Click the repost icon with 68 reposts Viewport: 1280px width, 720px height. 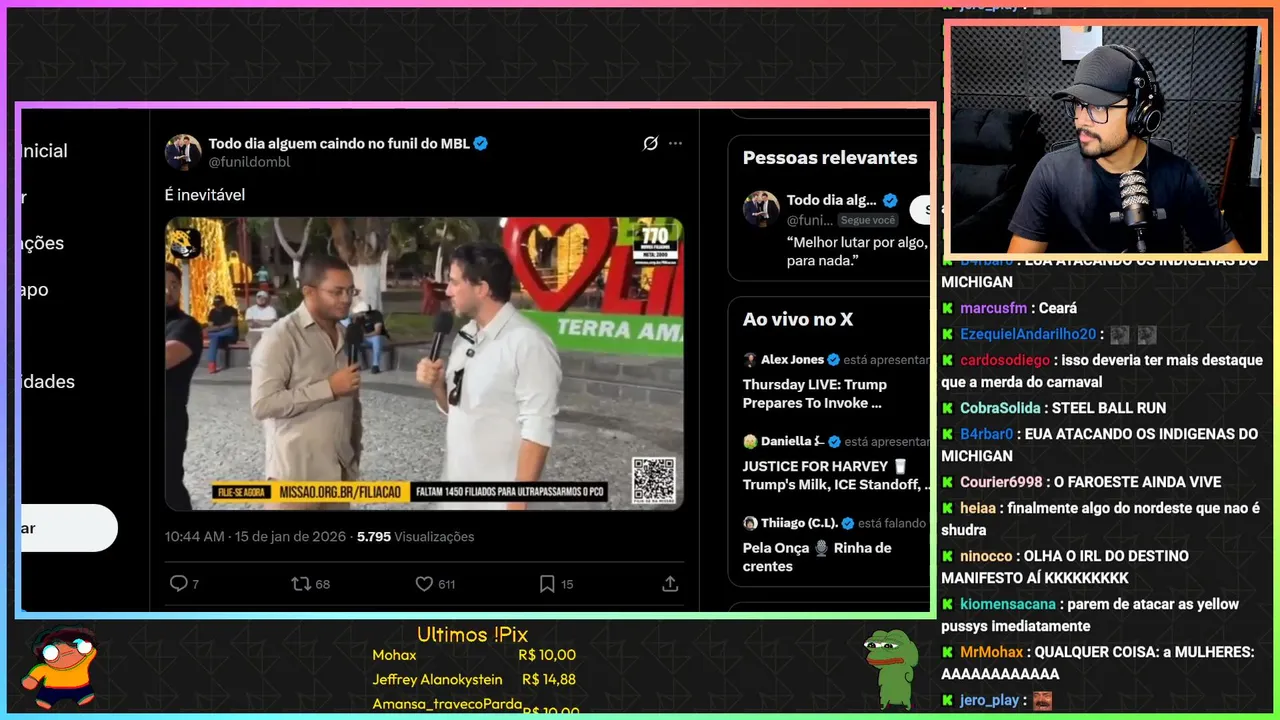click(x=300, y=584)
